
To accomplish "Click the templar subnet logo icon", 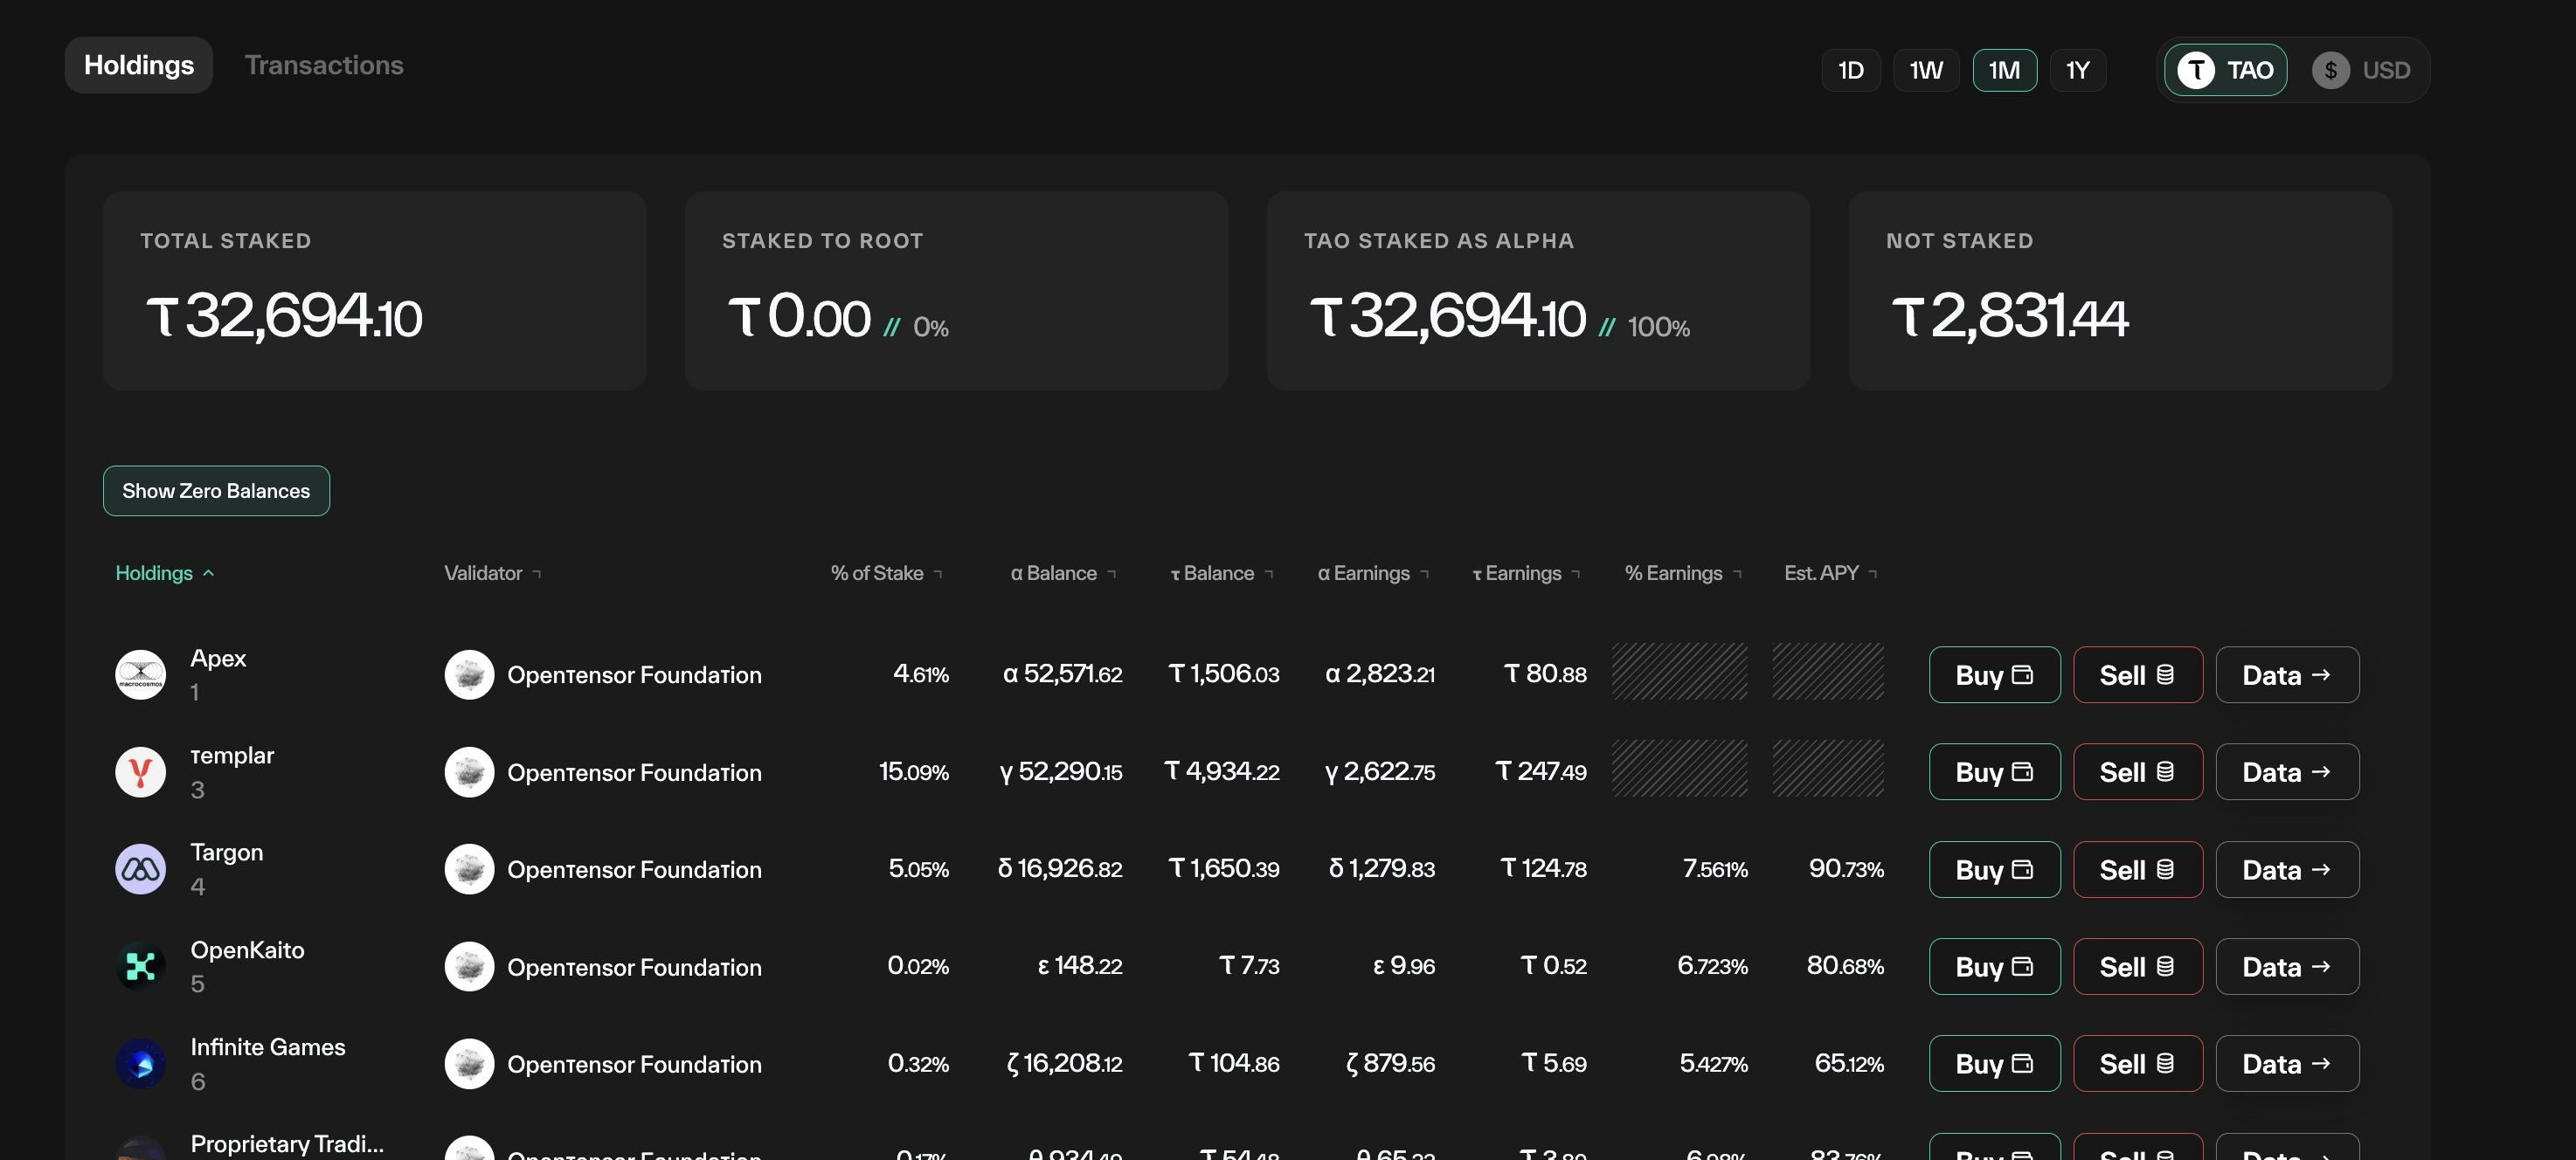I will tap(140, 772).
